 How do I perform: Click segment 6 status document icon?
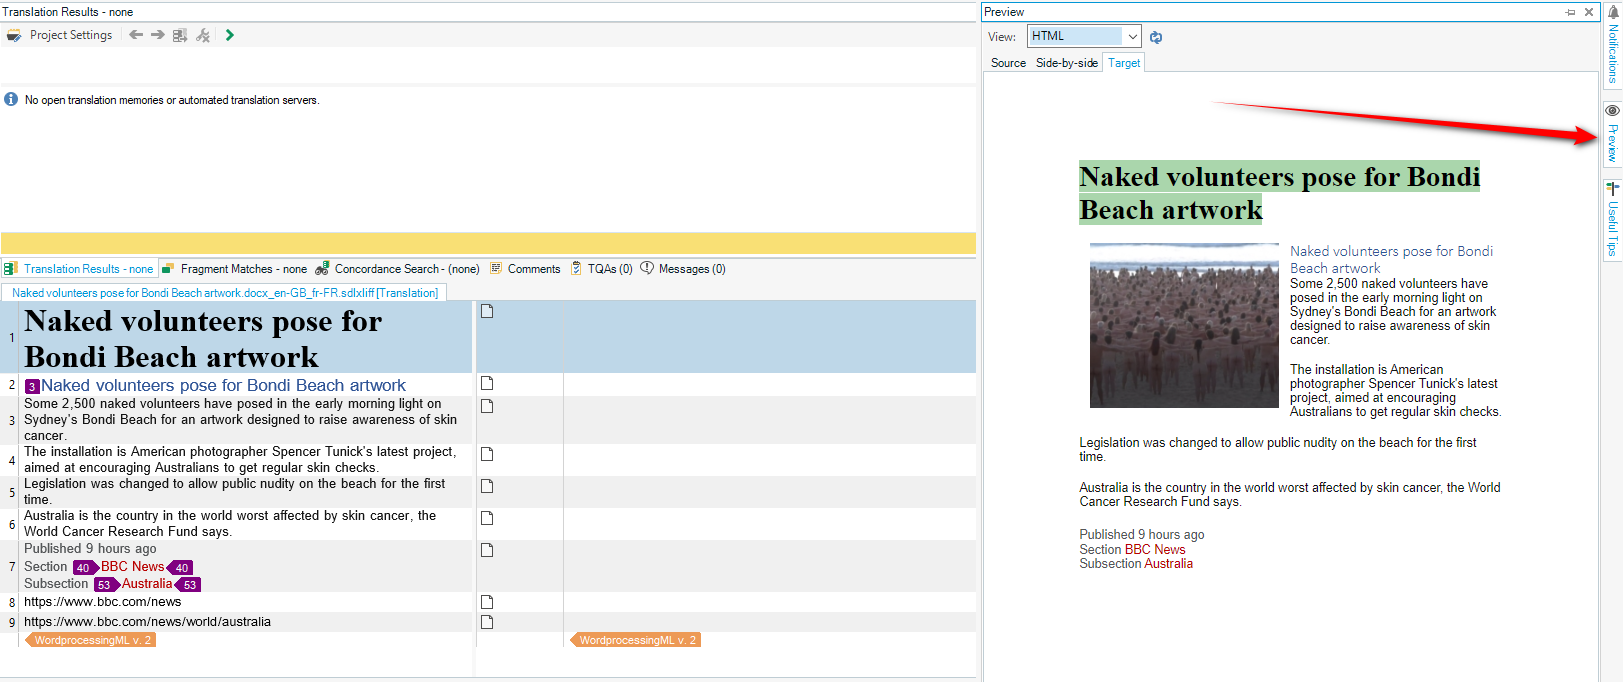point(487,518)
